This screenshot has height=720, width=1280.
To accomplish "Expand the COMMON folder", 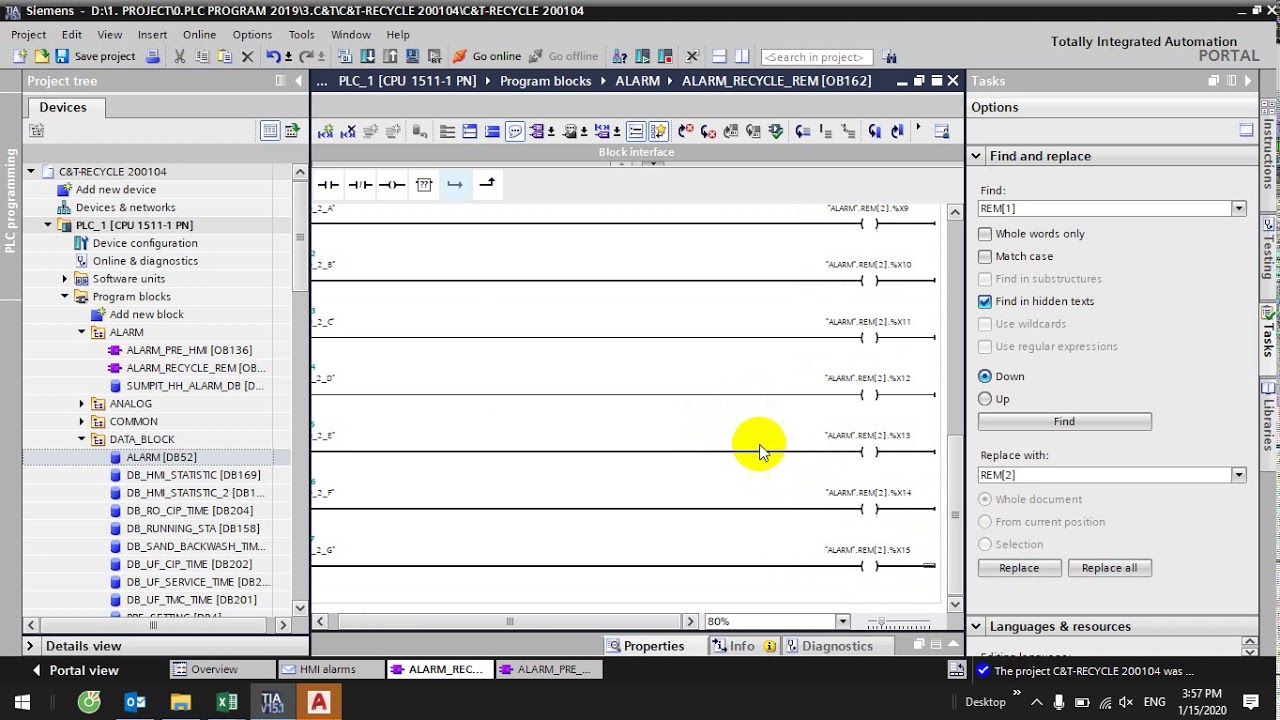I will click(82, 422).
